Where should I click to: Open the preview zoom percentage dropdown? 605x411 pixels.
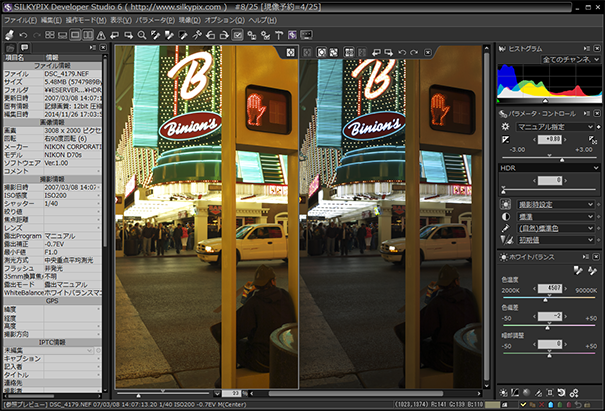tap(217, 394)
